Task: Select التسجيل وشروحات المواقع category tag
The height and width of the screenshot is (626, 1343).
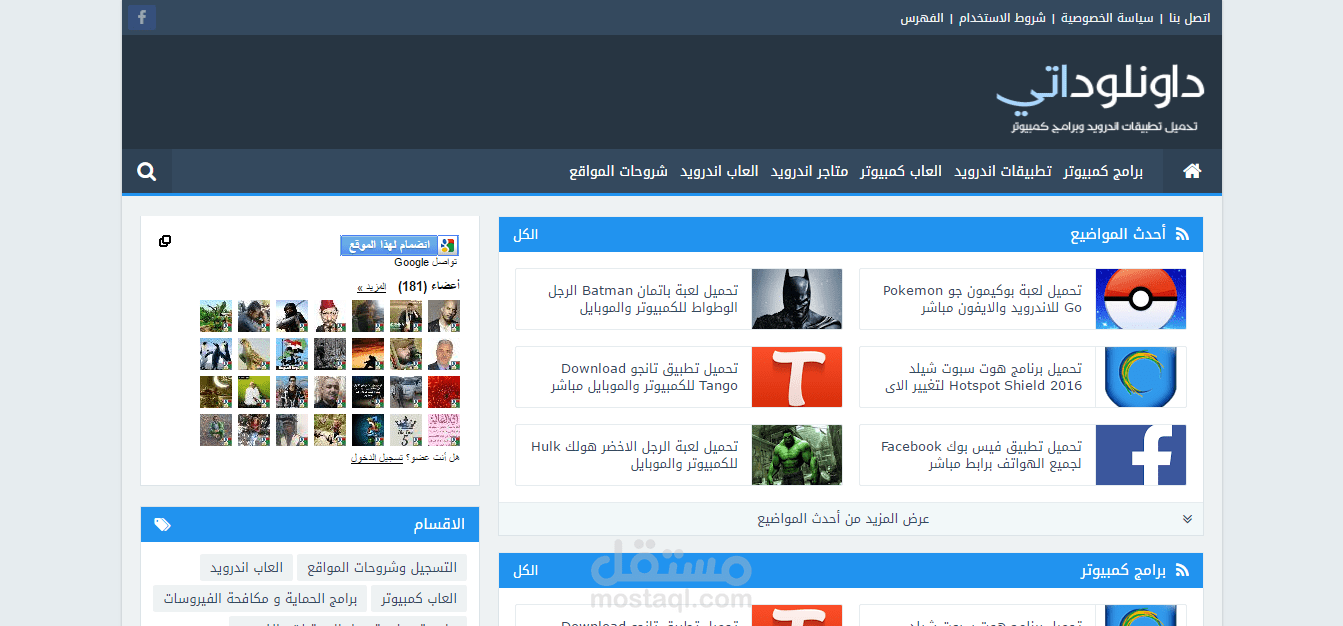Action: coord(382,567)
